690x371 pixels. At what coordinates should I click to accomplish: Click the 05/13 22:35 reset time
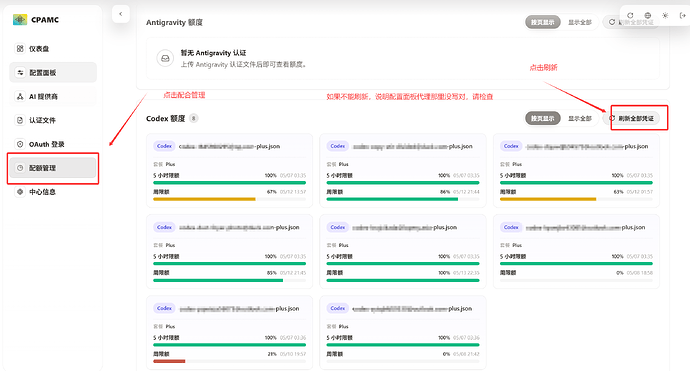tap(466, 273)
